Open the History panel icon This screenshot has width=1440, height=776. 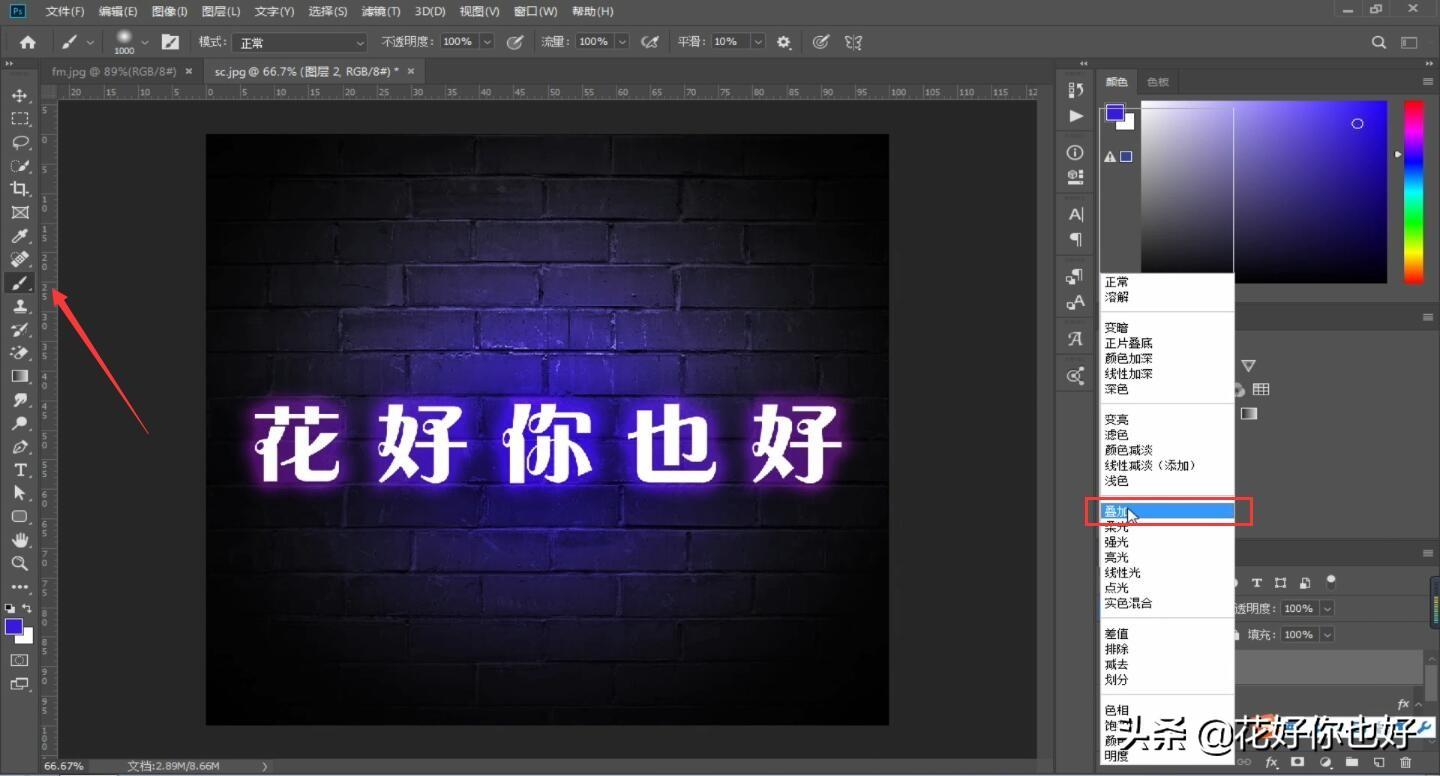[1075, 90]
